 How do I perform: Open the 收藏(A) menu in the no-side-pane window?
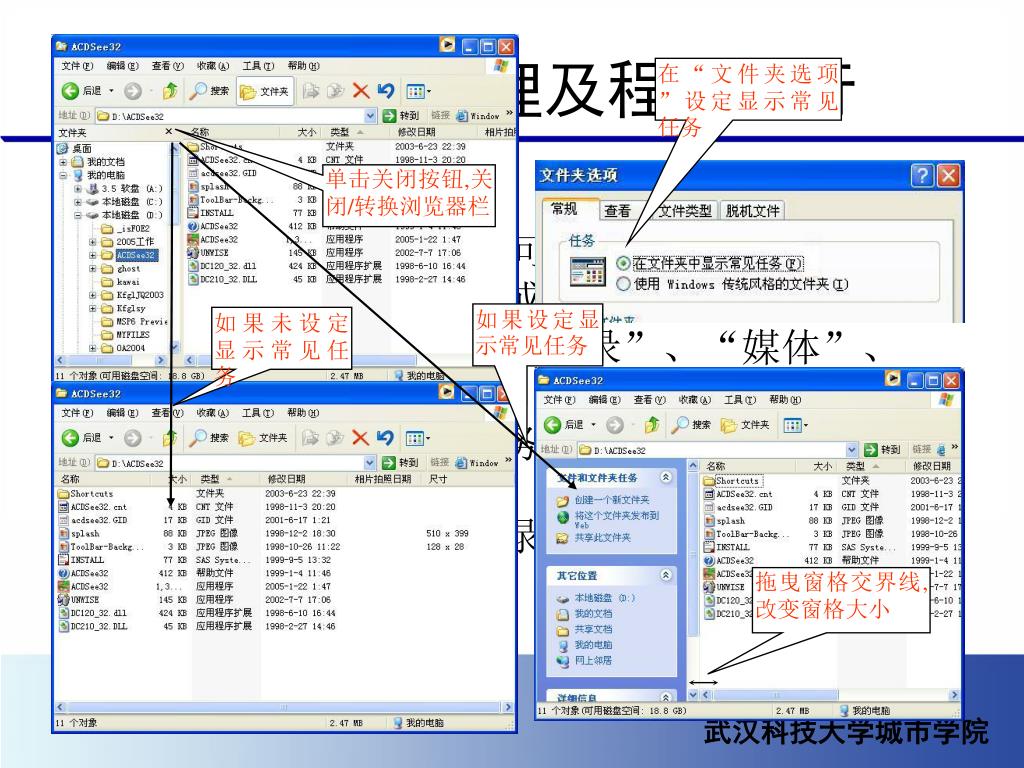click(212, 413)
